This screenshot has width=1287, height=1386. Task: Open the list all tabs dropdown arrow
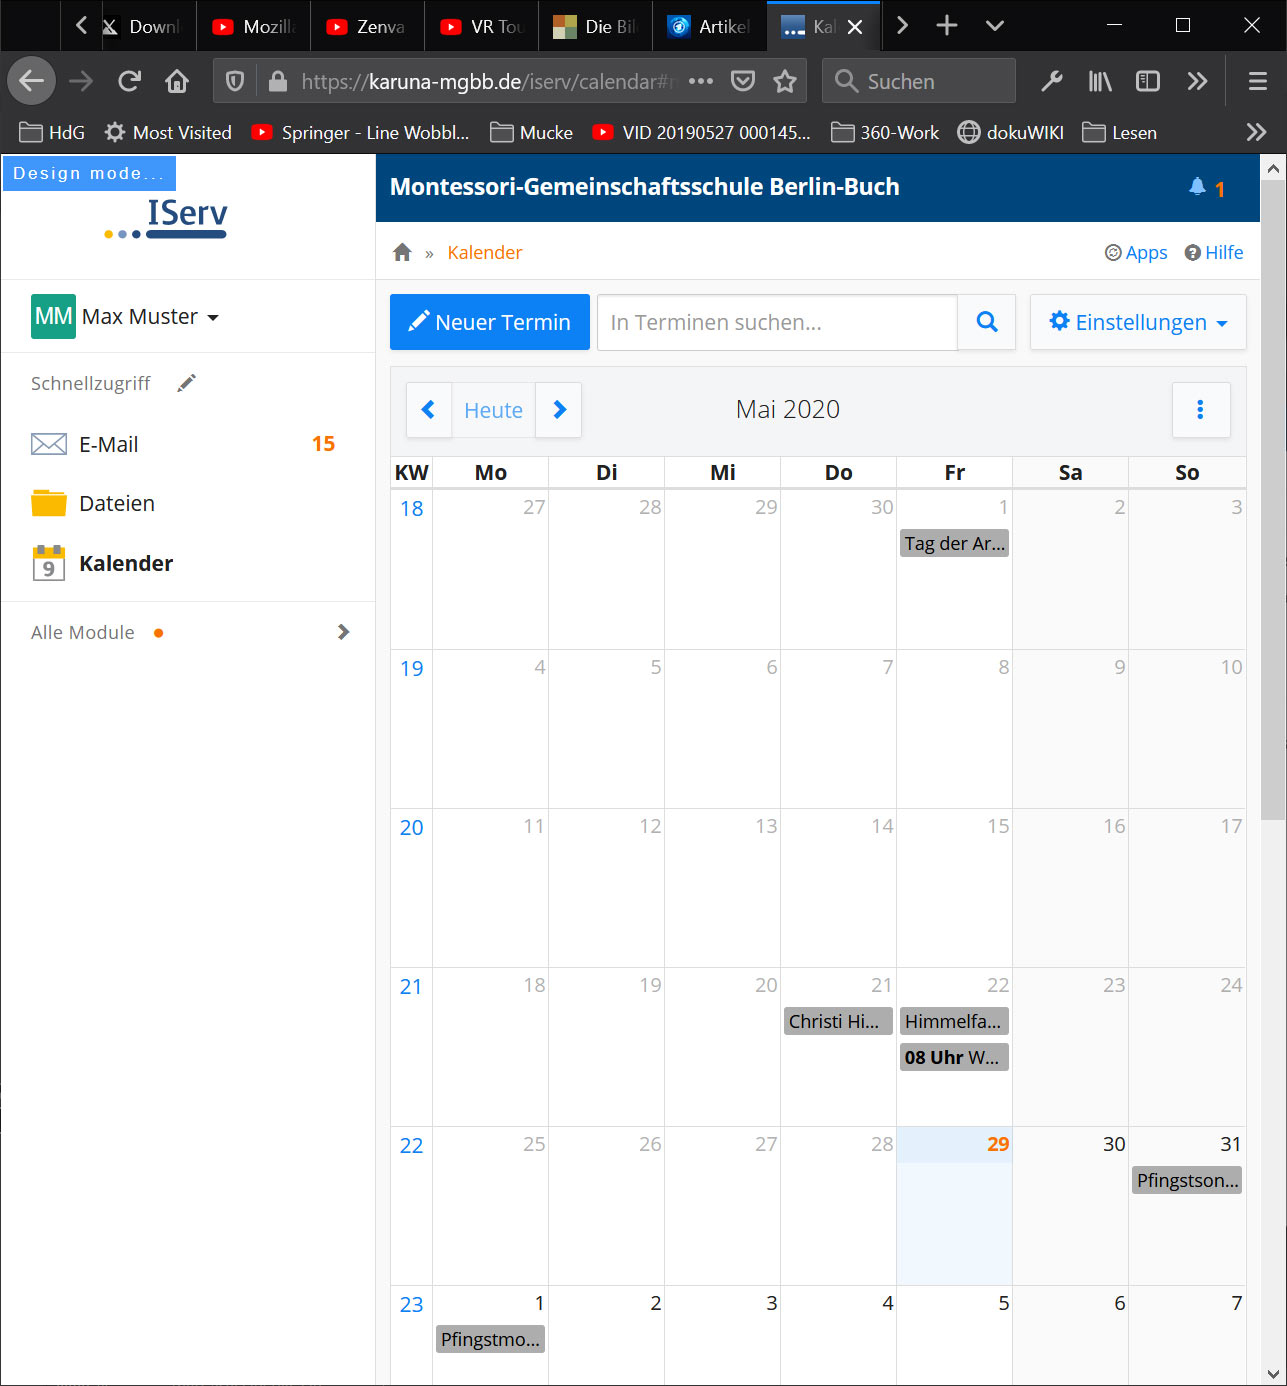995,26
